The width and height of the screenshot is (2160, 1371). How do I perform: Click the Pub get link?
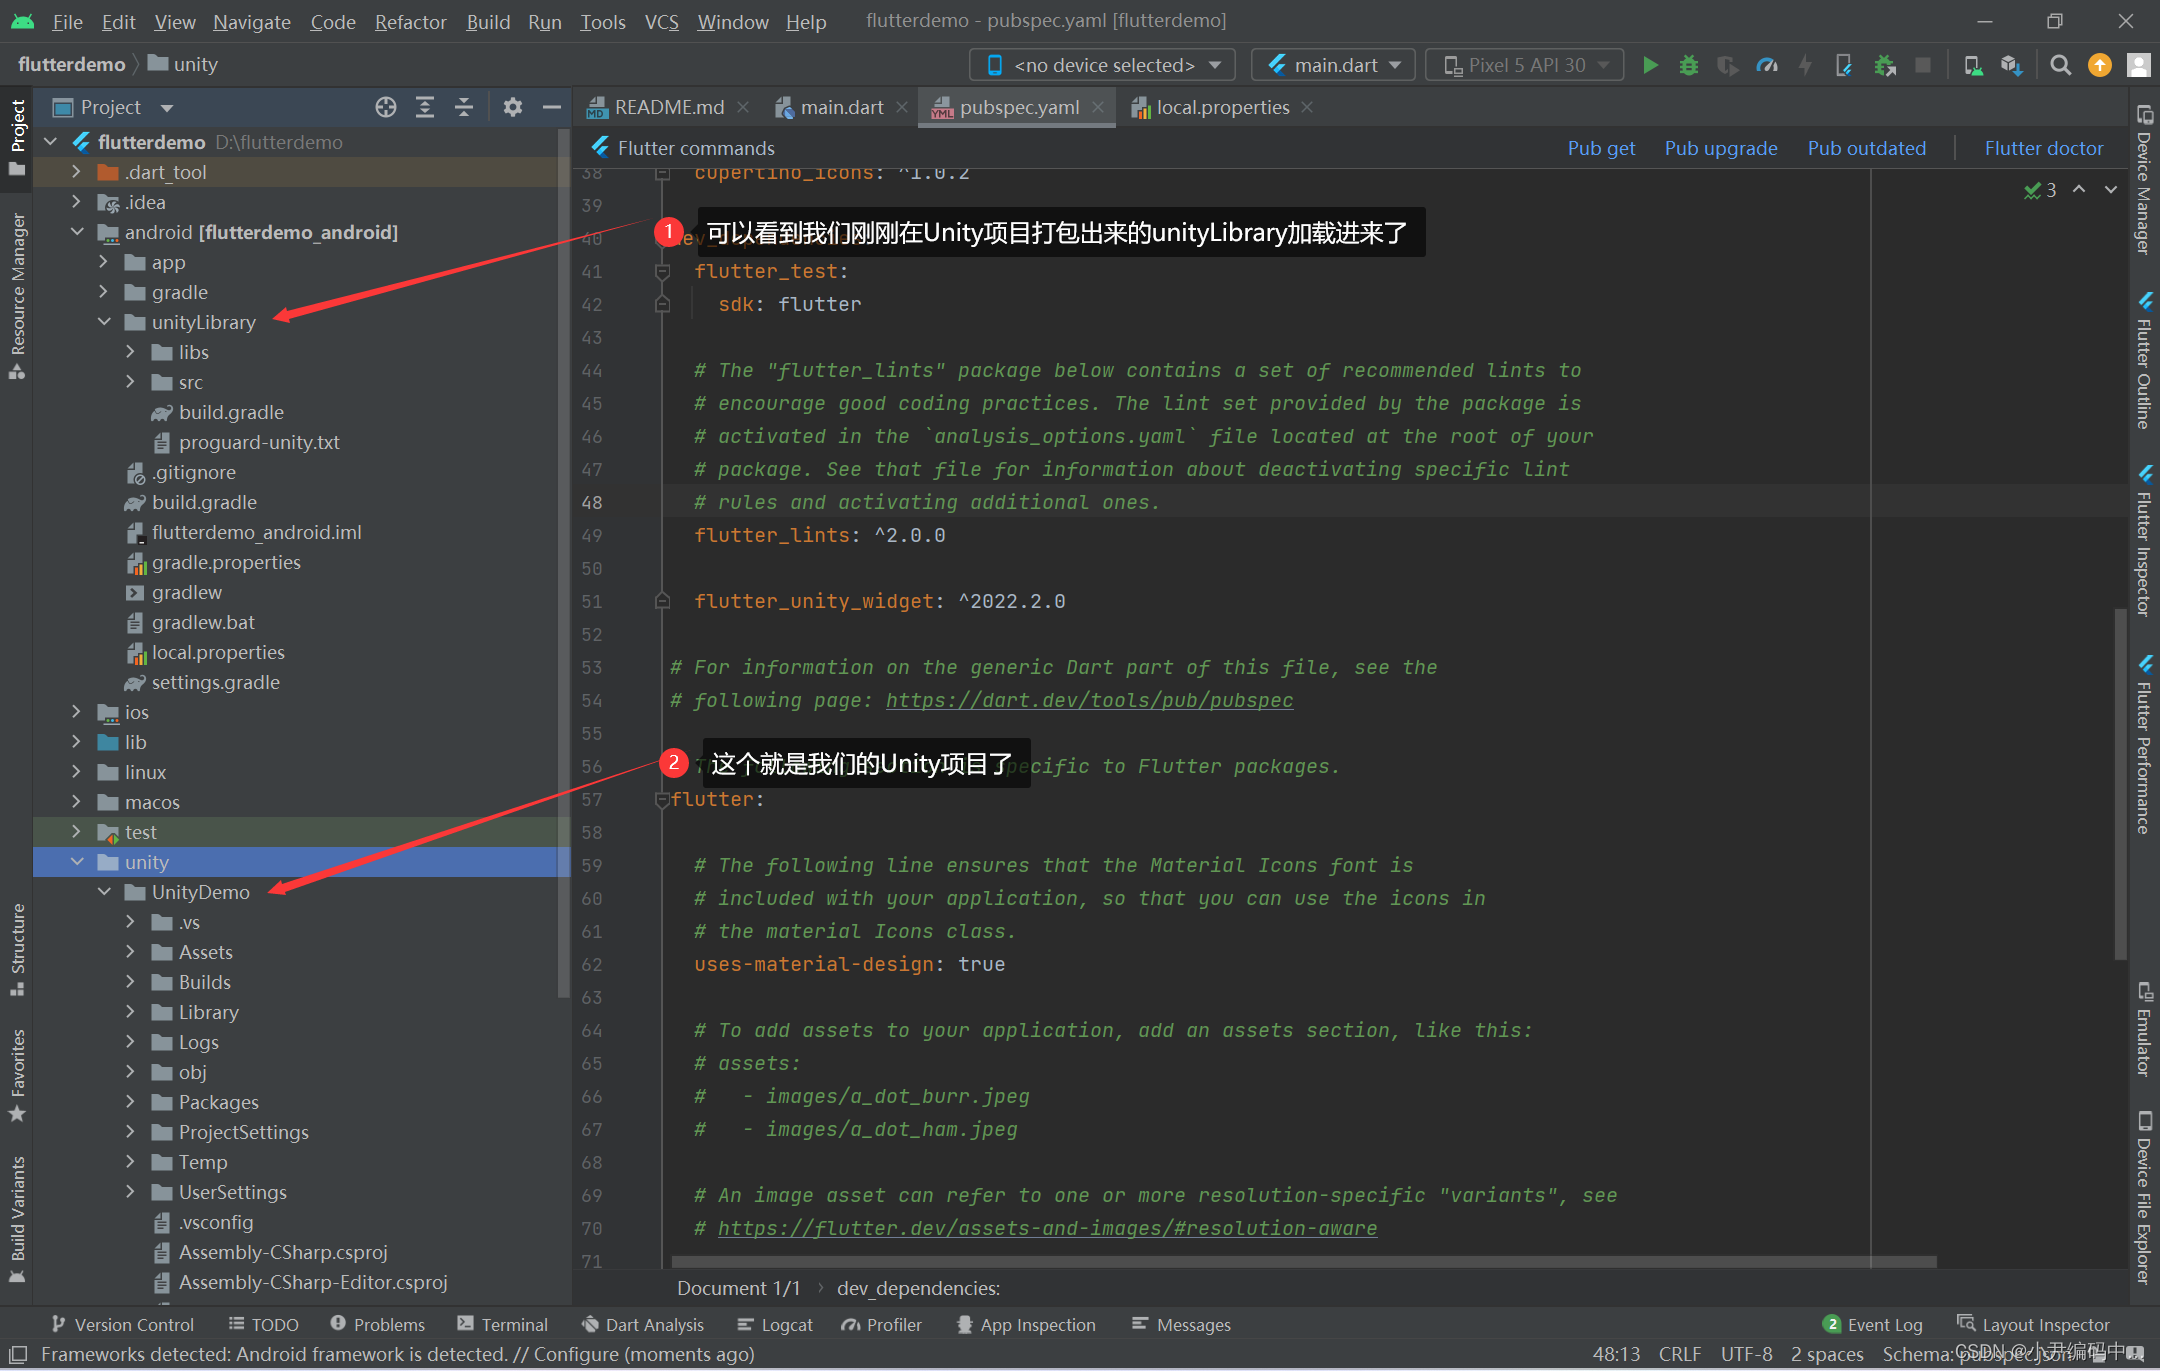[1601, 148]
